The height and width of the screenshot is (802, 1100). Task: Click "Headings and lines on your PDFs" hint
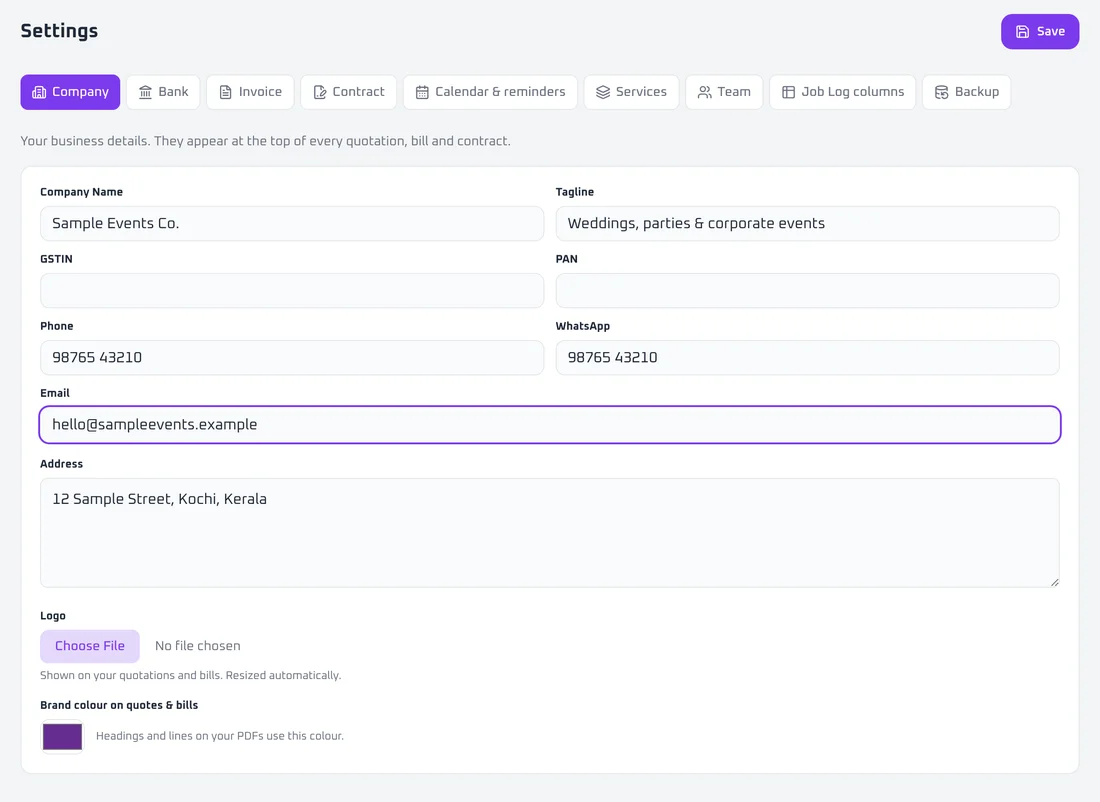click(220, 736)
